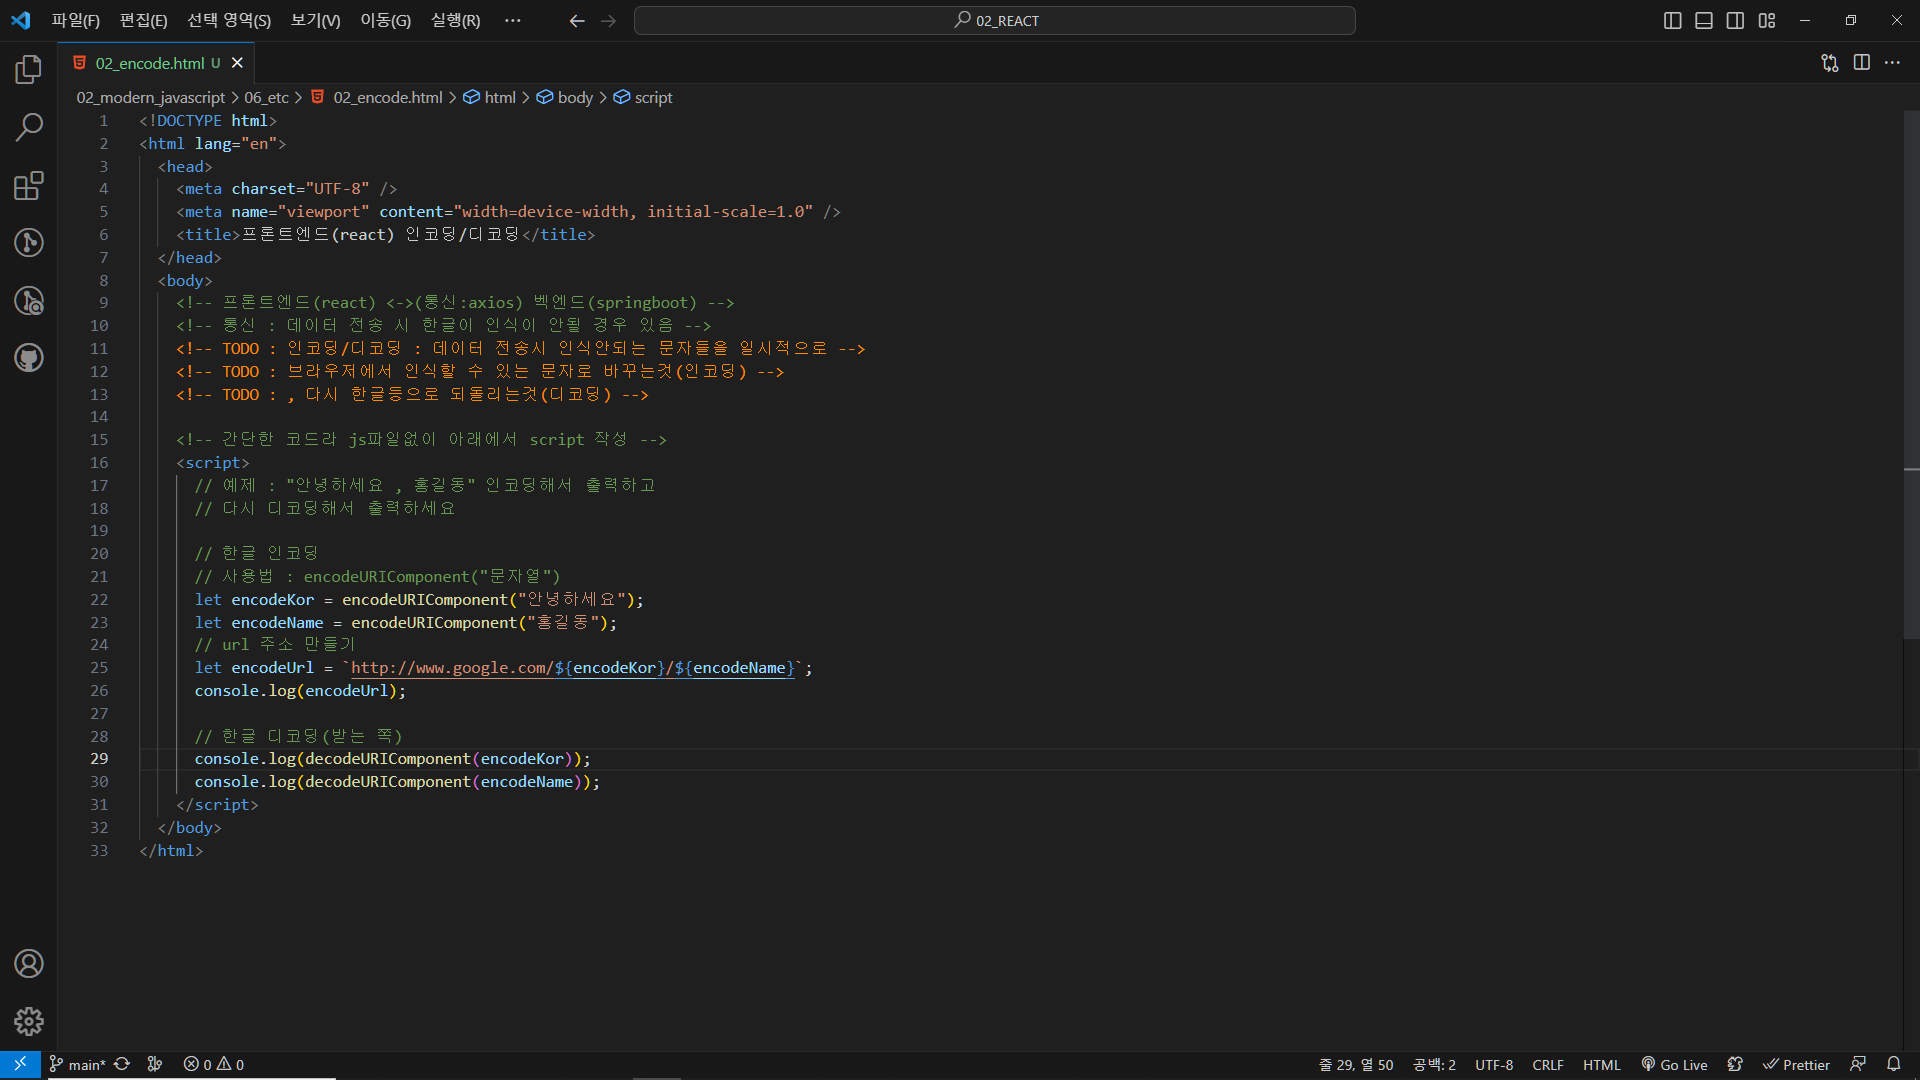1920x1080 pixels.
Task: Open the Extensions view
Action: (28, 185)
